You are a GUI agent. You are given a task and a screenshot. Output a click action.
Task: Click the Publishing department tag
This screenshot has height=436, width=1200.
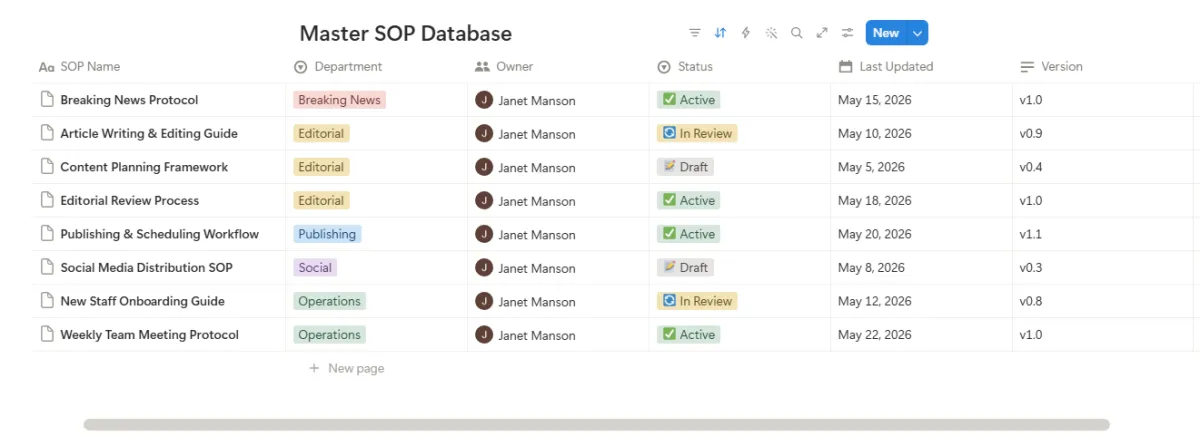click(327, 234)
